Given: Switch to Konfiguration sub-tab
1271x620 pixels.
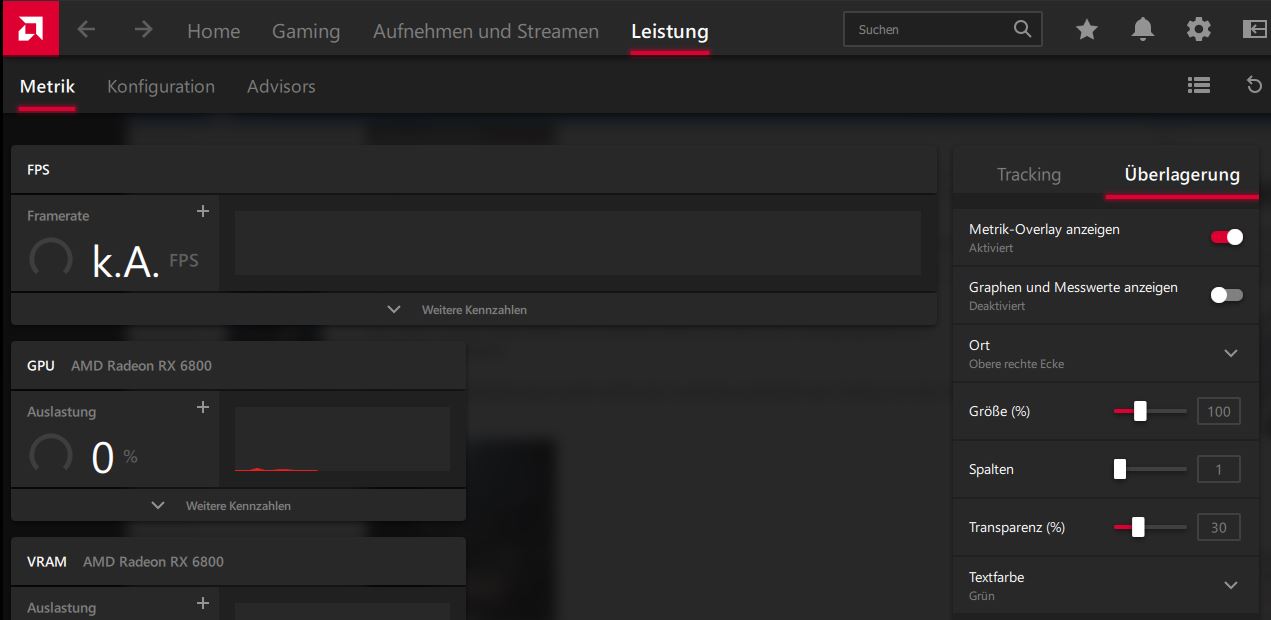Looking at the screenshot, I should tap(161, 86).
